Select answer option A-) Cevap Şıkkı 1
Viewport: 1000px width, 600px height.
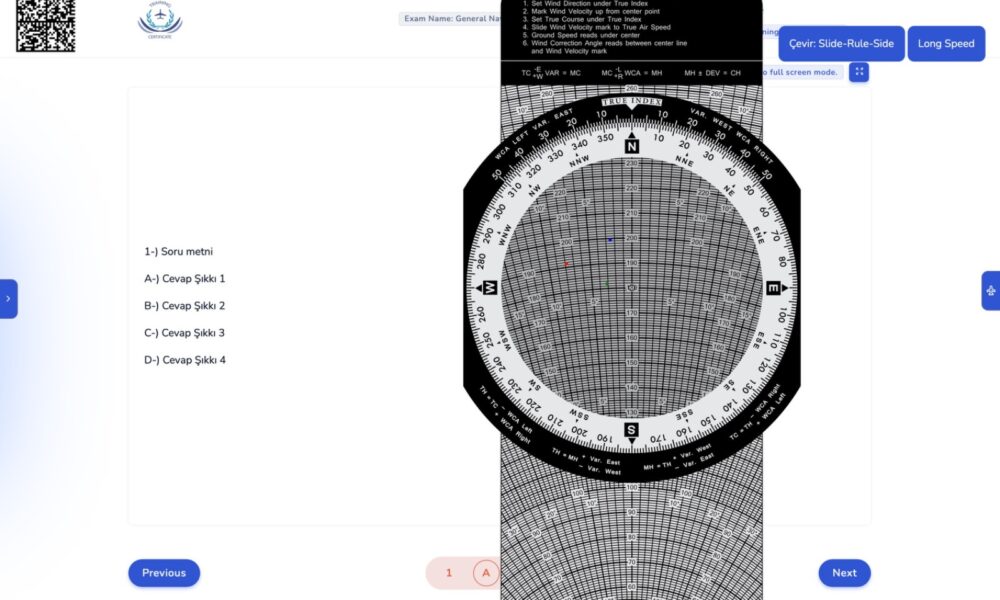185,279
